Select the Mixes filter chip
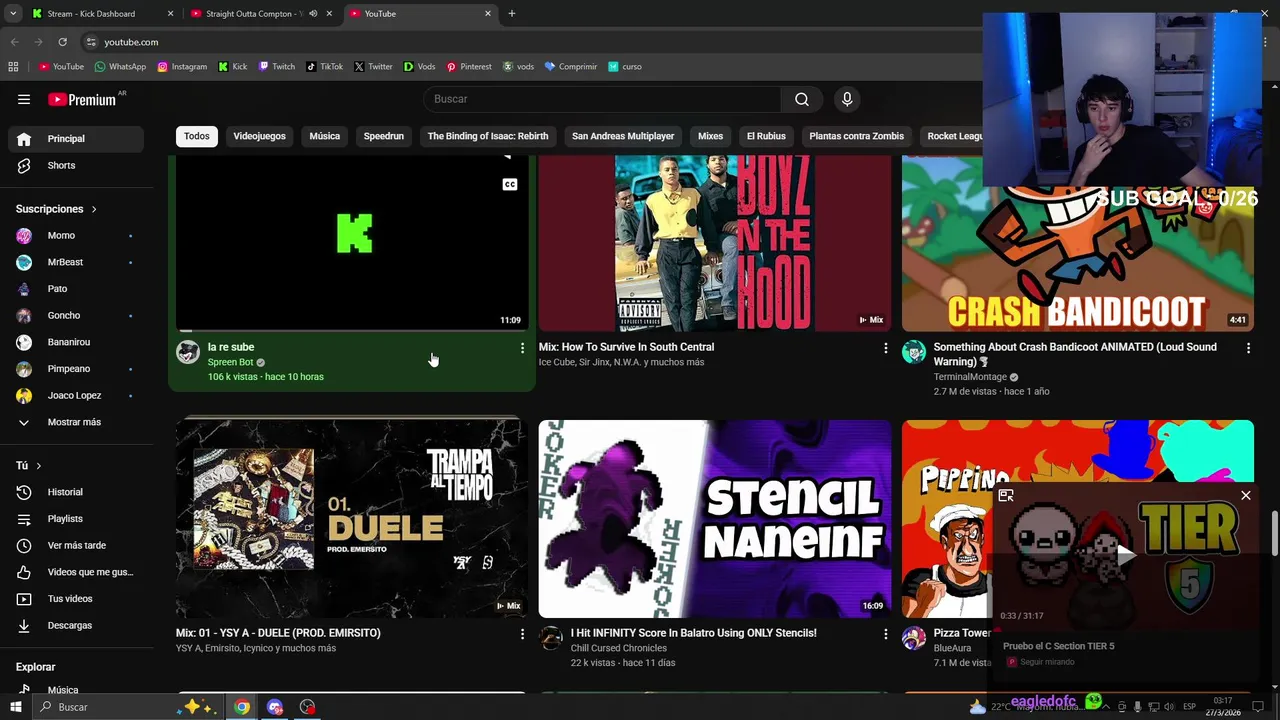This screenshot has height=720, width=1280. pos(710,136)
